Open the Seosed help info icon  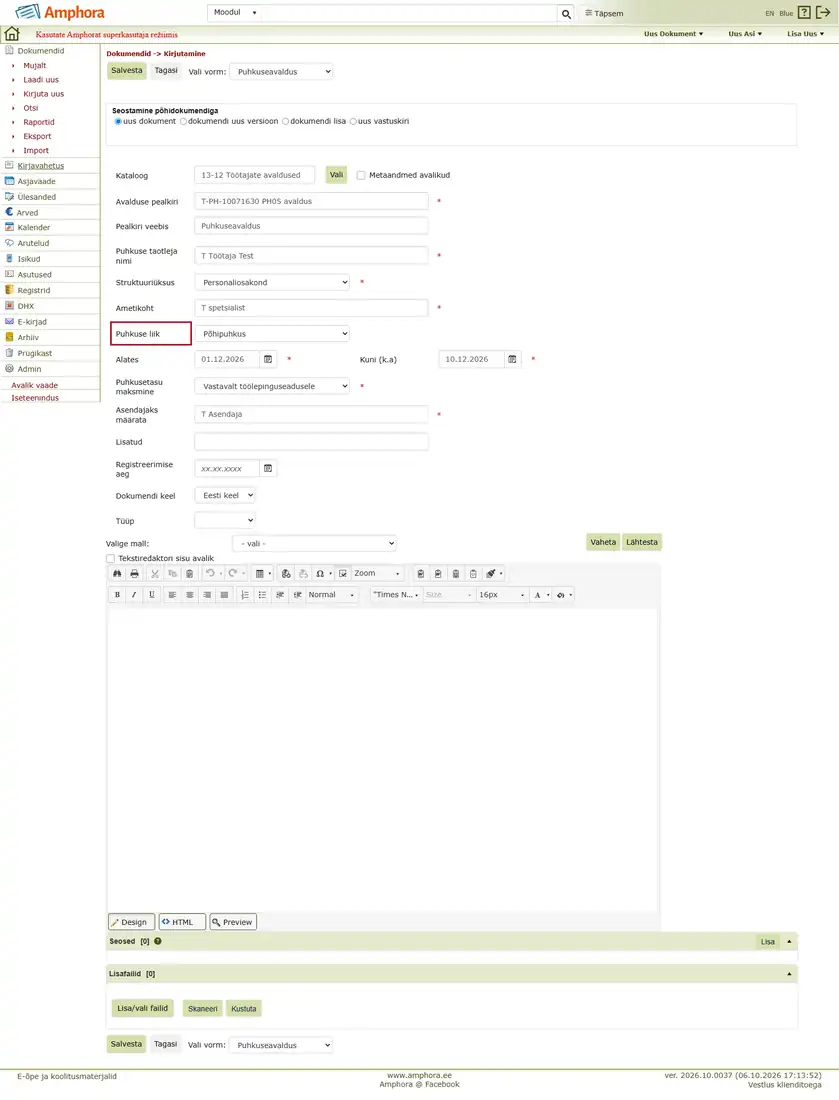click(158, 941)
